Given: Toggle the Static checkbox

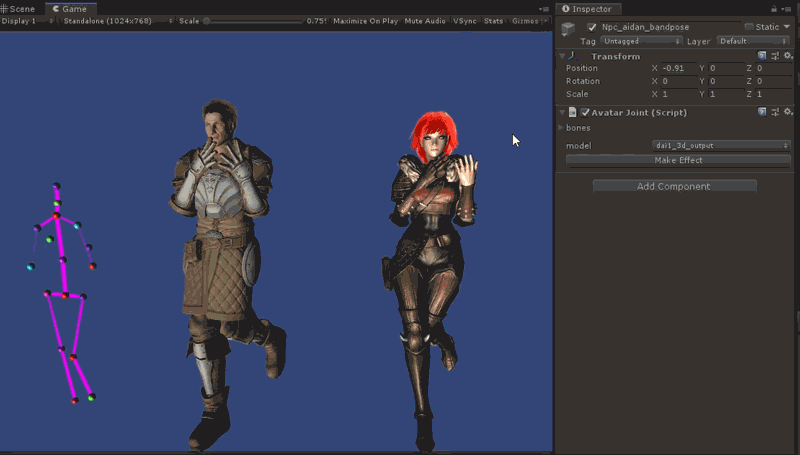Looking at the screenshot, I should pyautogui.click(x=748, y=27).
